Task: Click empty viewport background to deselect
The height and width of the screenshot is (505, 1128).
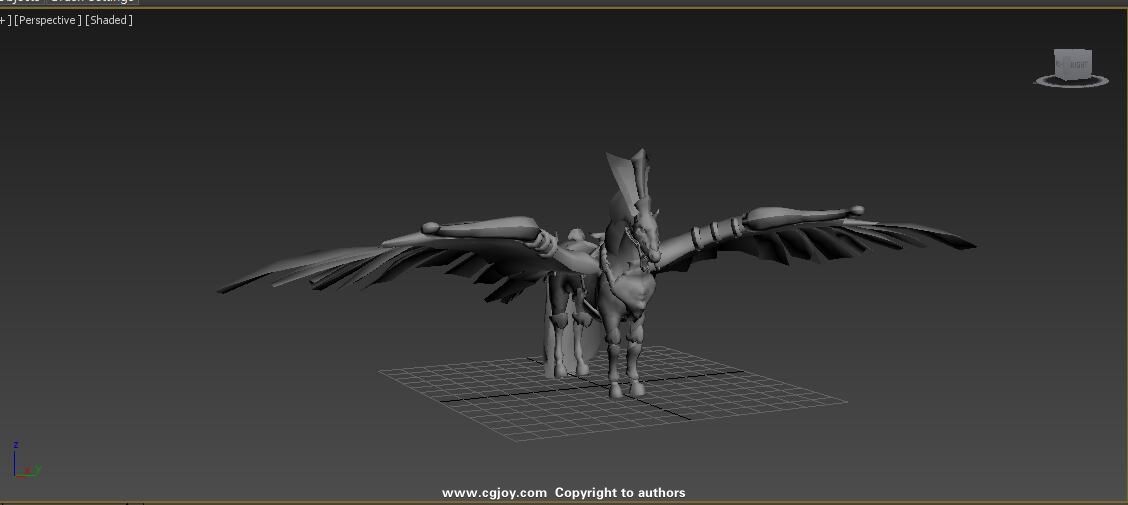Action: [200, 400]
